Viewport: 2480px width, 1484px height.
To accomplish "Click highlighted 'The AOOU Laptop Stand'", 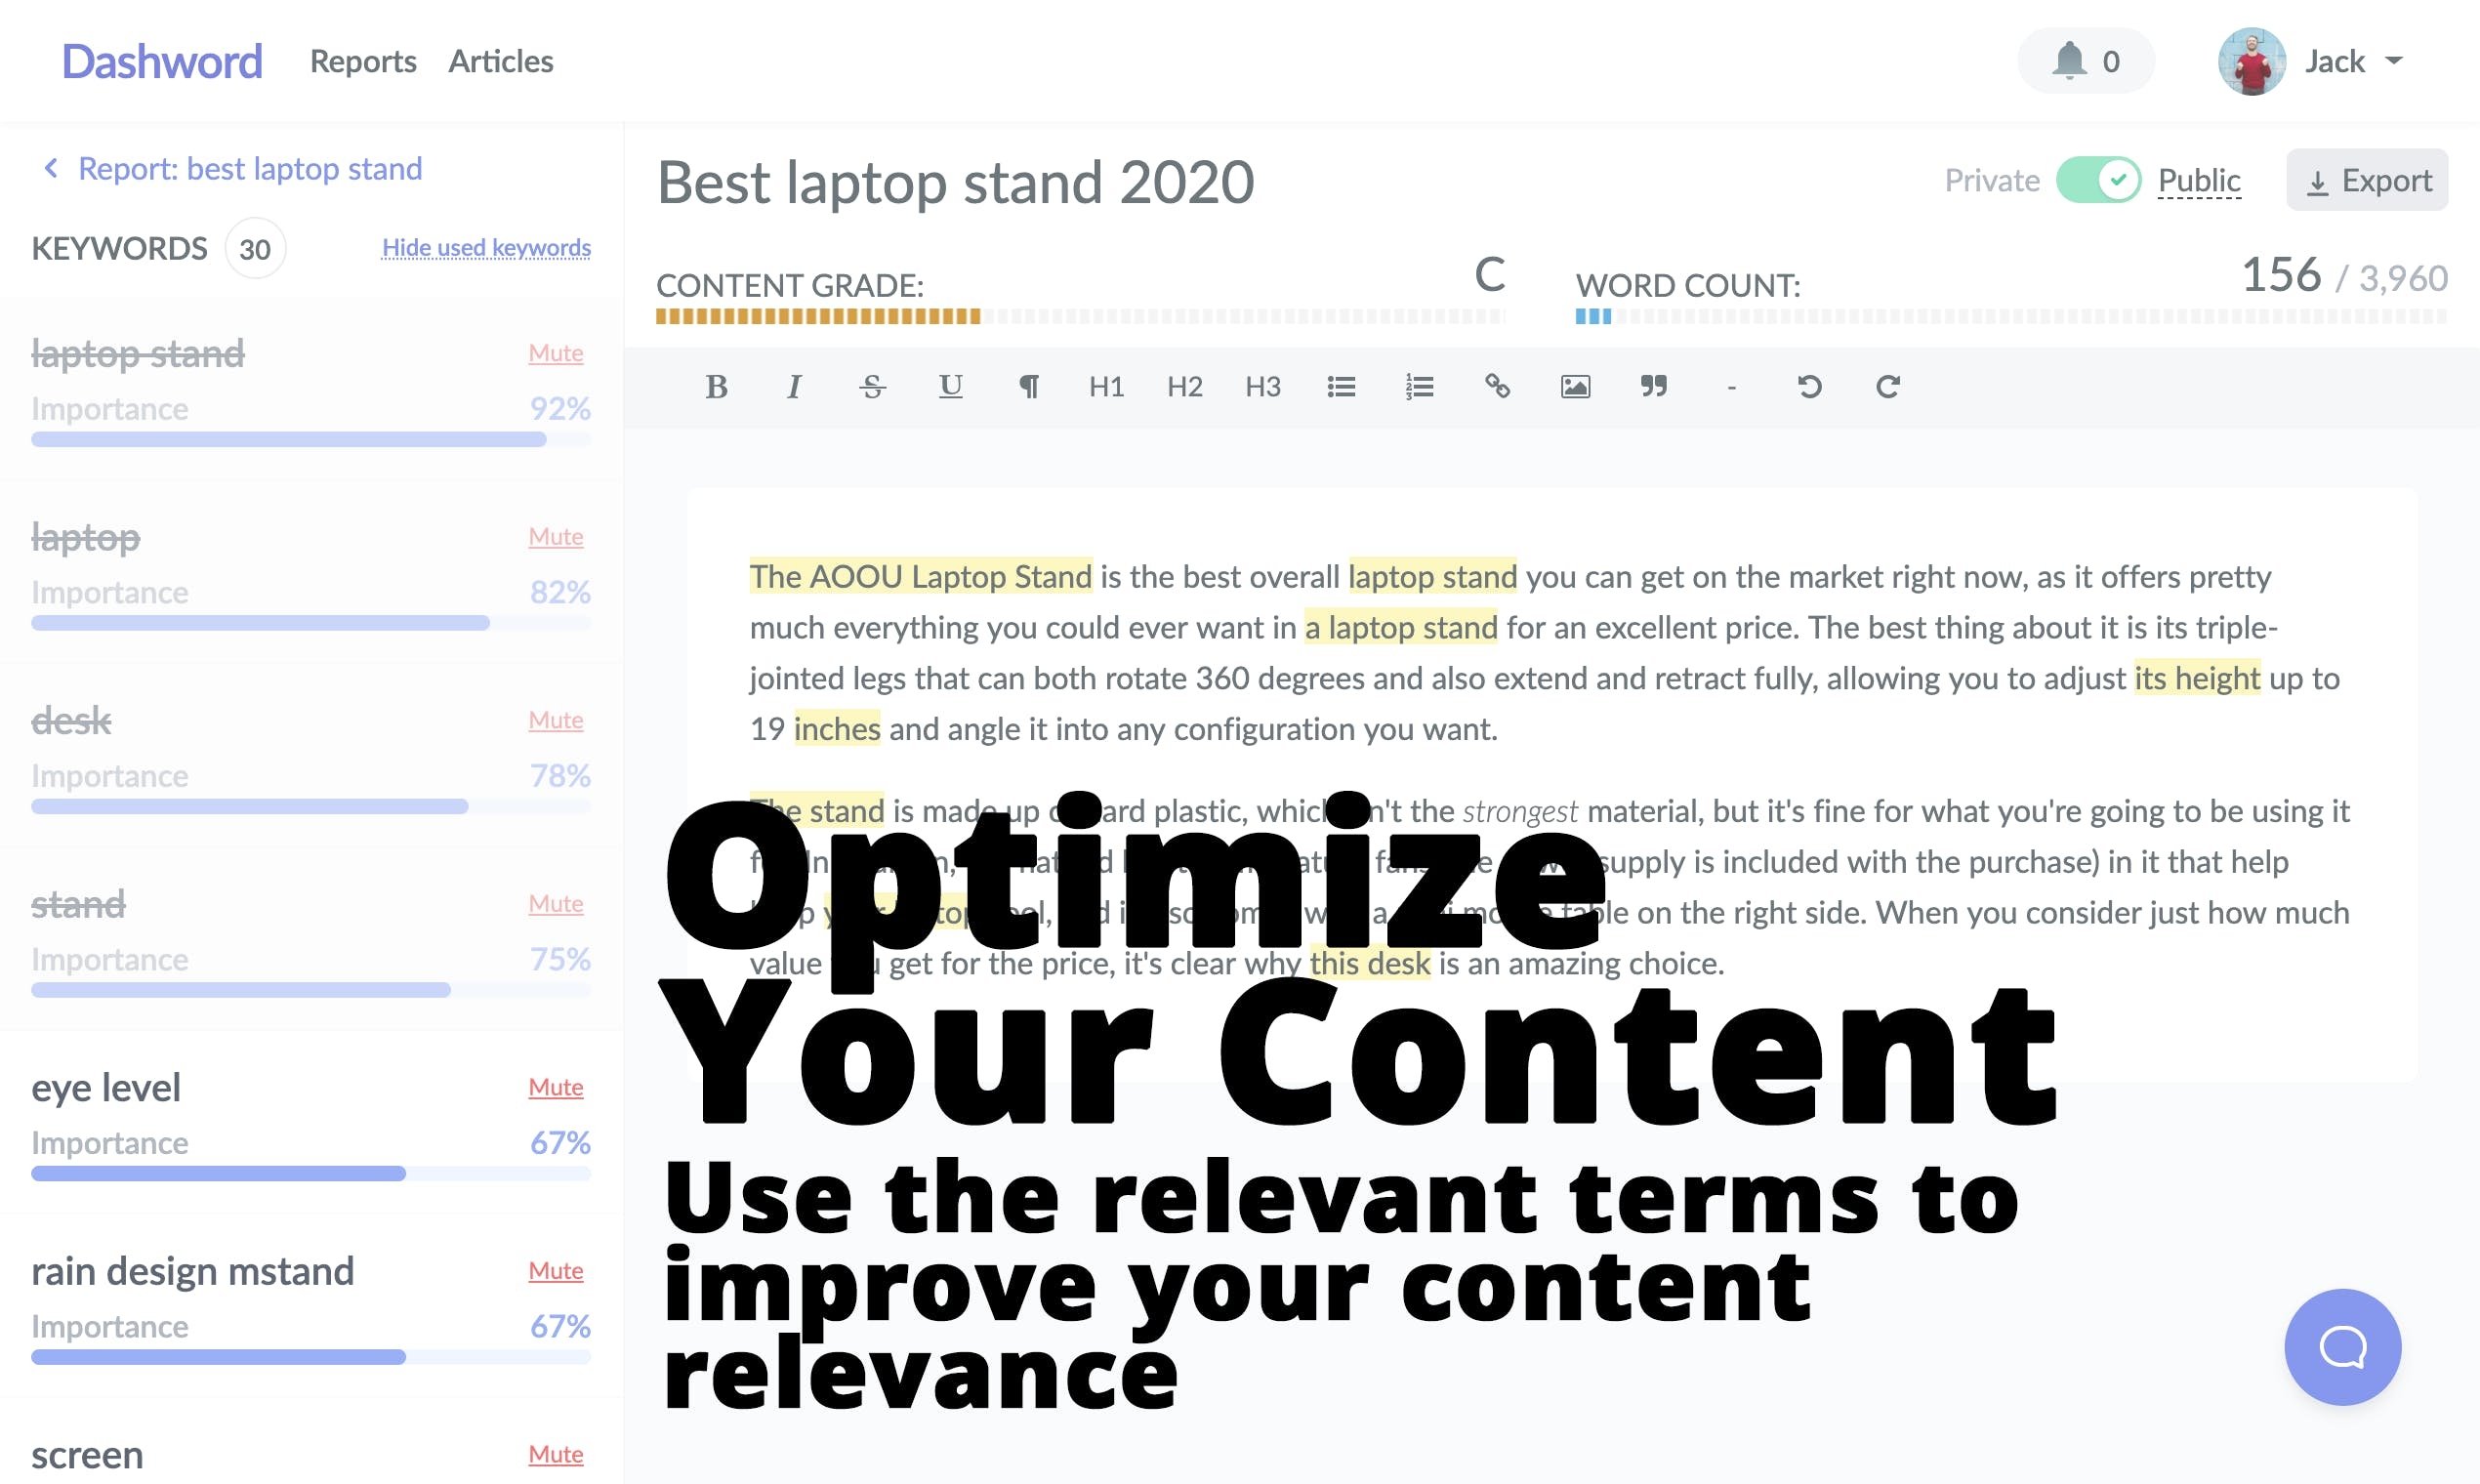I will [920, 577].
